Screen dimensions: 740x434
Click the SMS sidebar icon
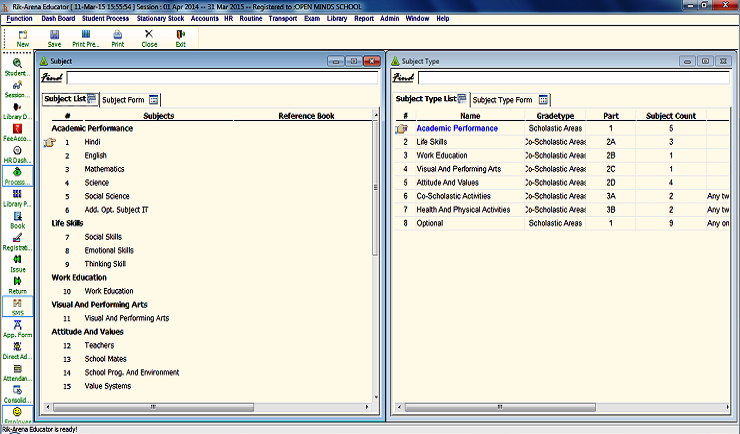pyautogui.click(x=17, y=306)
